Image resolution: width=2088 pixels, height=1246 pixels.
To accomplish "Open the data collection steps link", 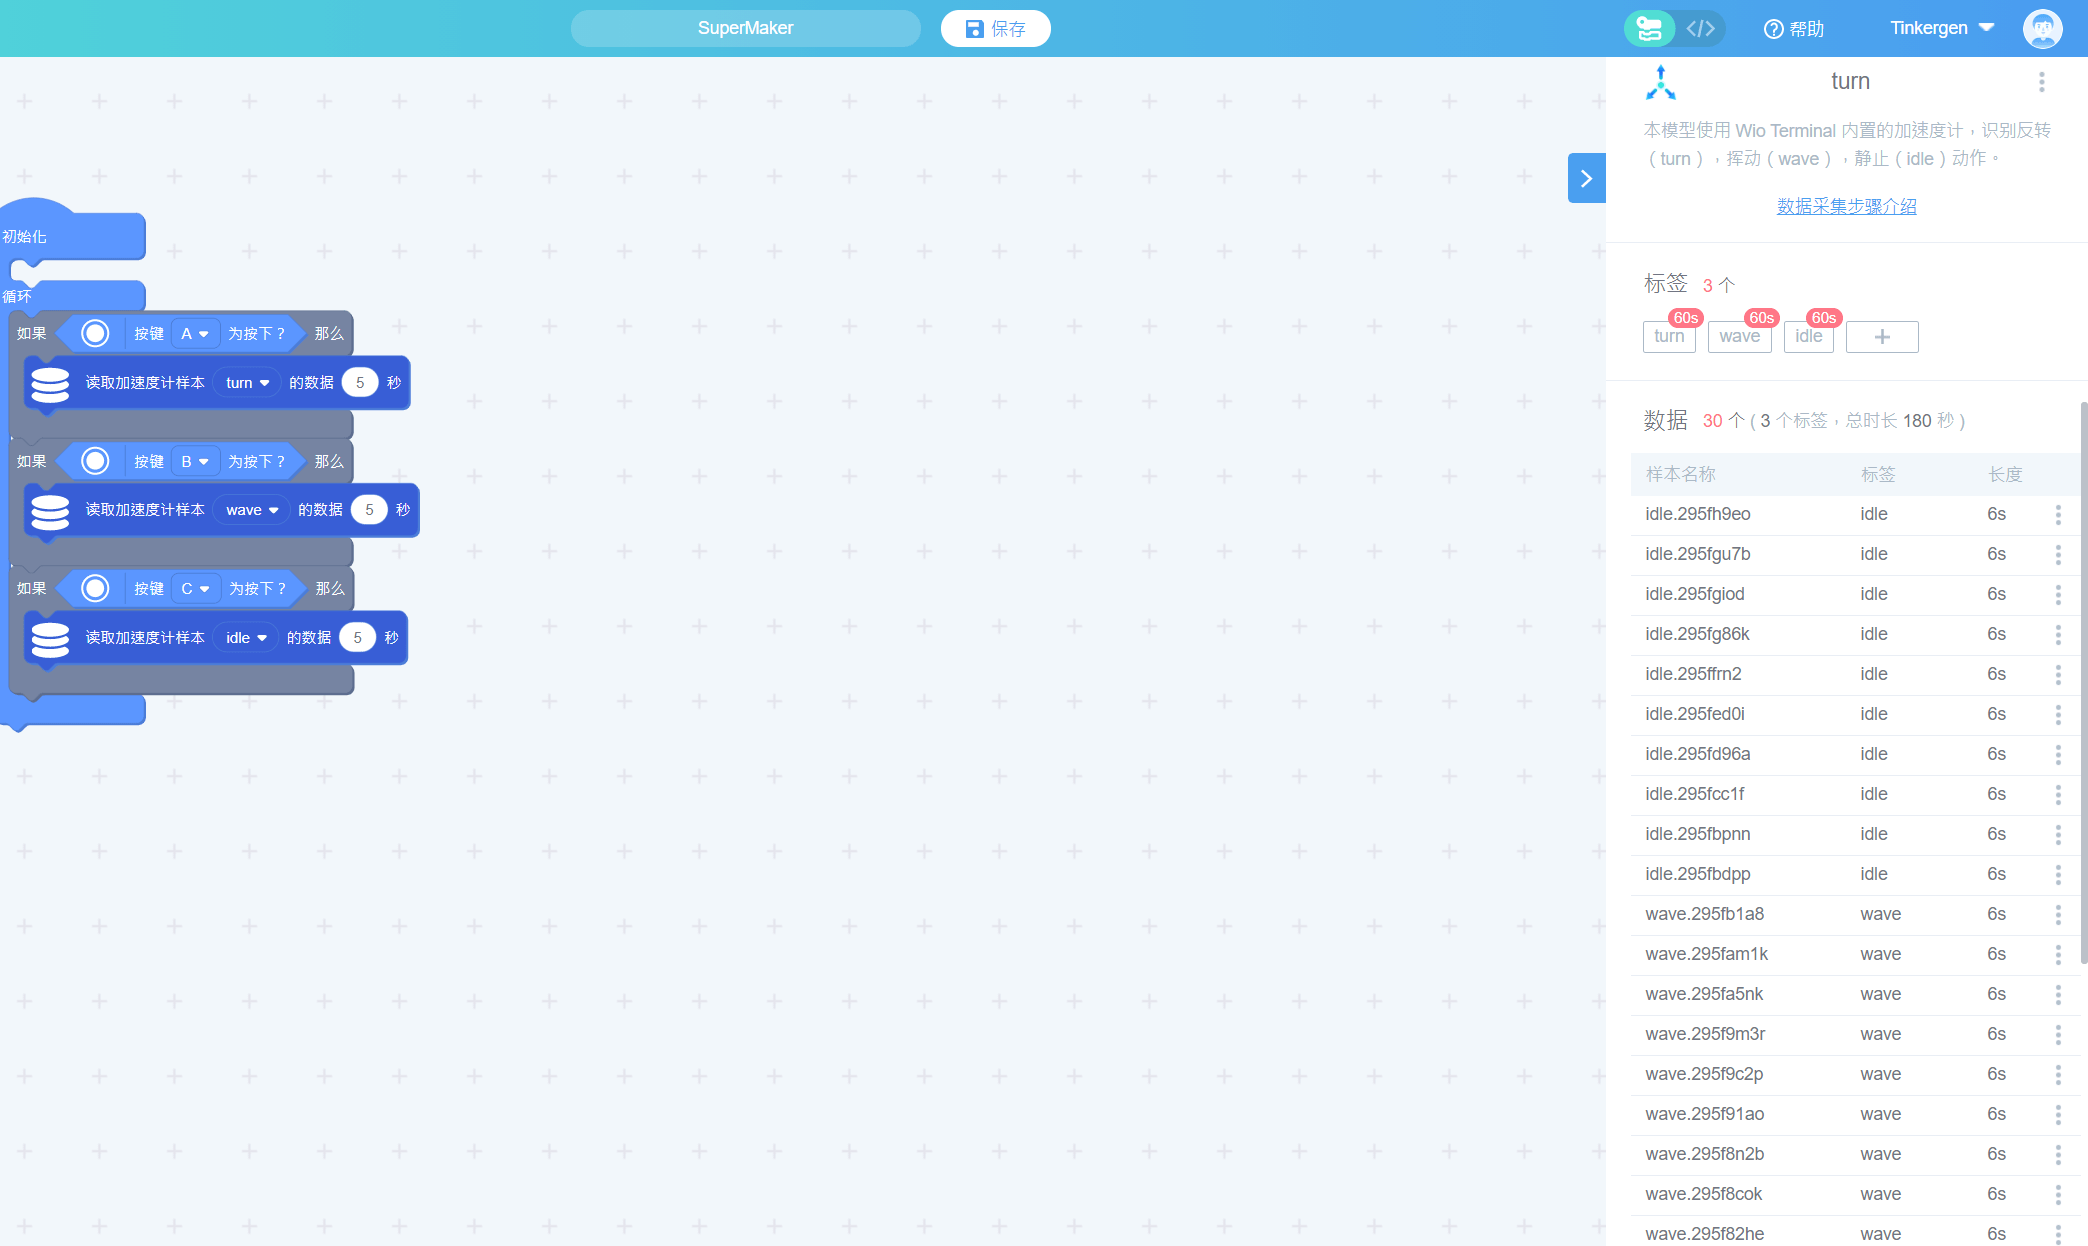I will (x=1846, y=206).
